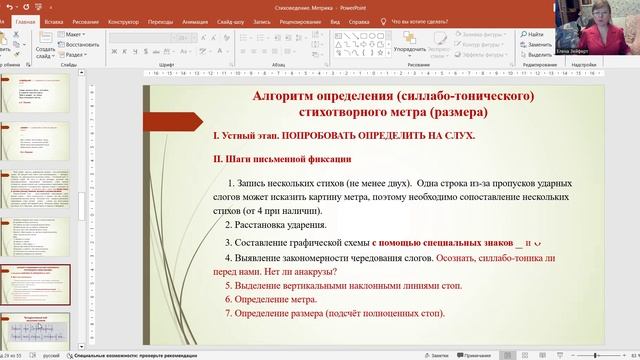Open the Переходы tab

[x=160, y=22]
